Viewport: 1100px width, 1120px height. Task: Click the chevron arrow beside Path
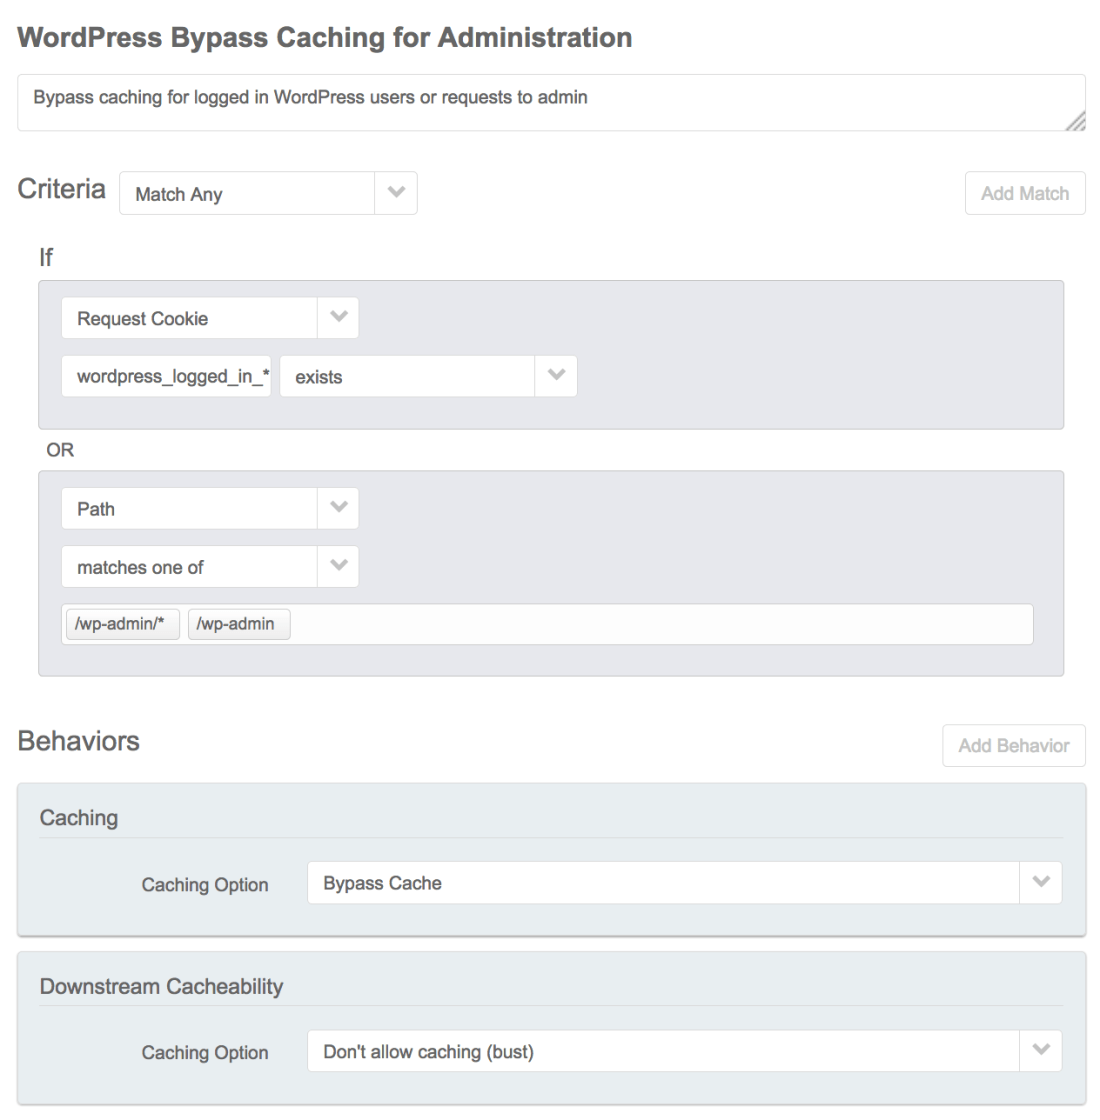pyautogui.click(x=338, y=509)
